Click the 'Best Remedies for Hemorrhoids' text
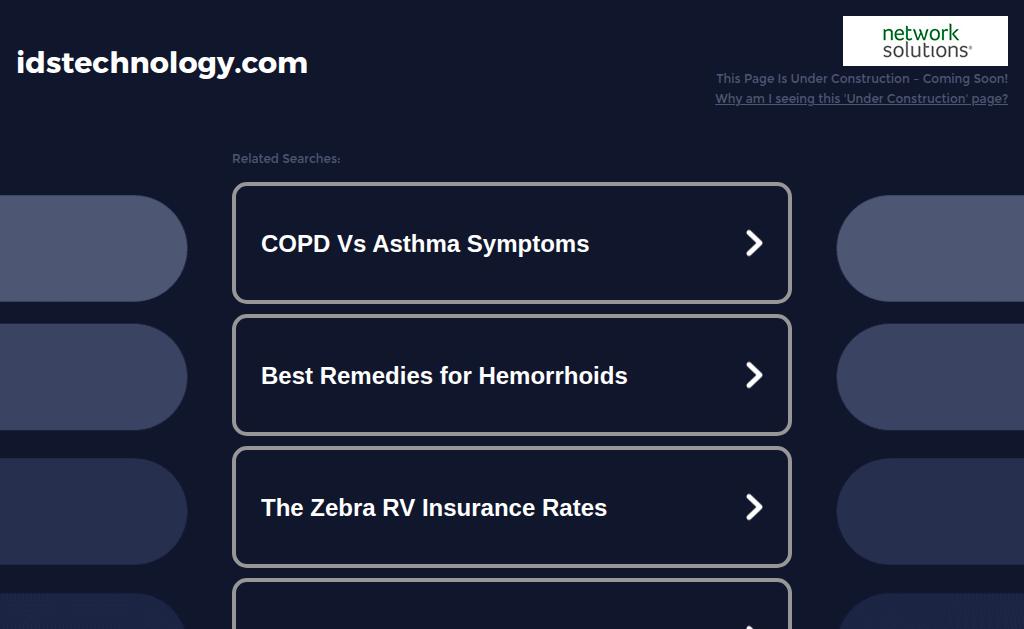 click(x=444, y=376)
